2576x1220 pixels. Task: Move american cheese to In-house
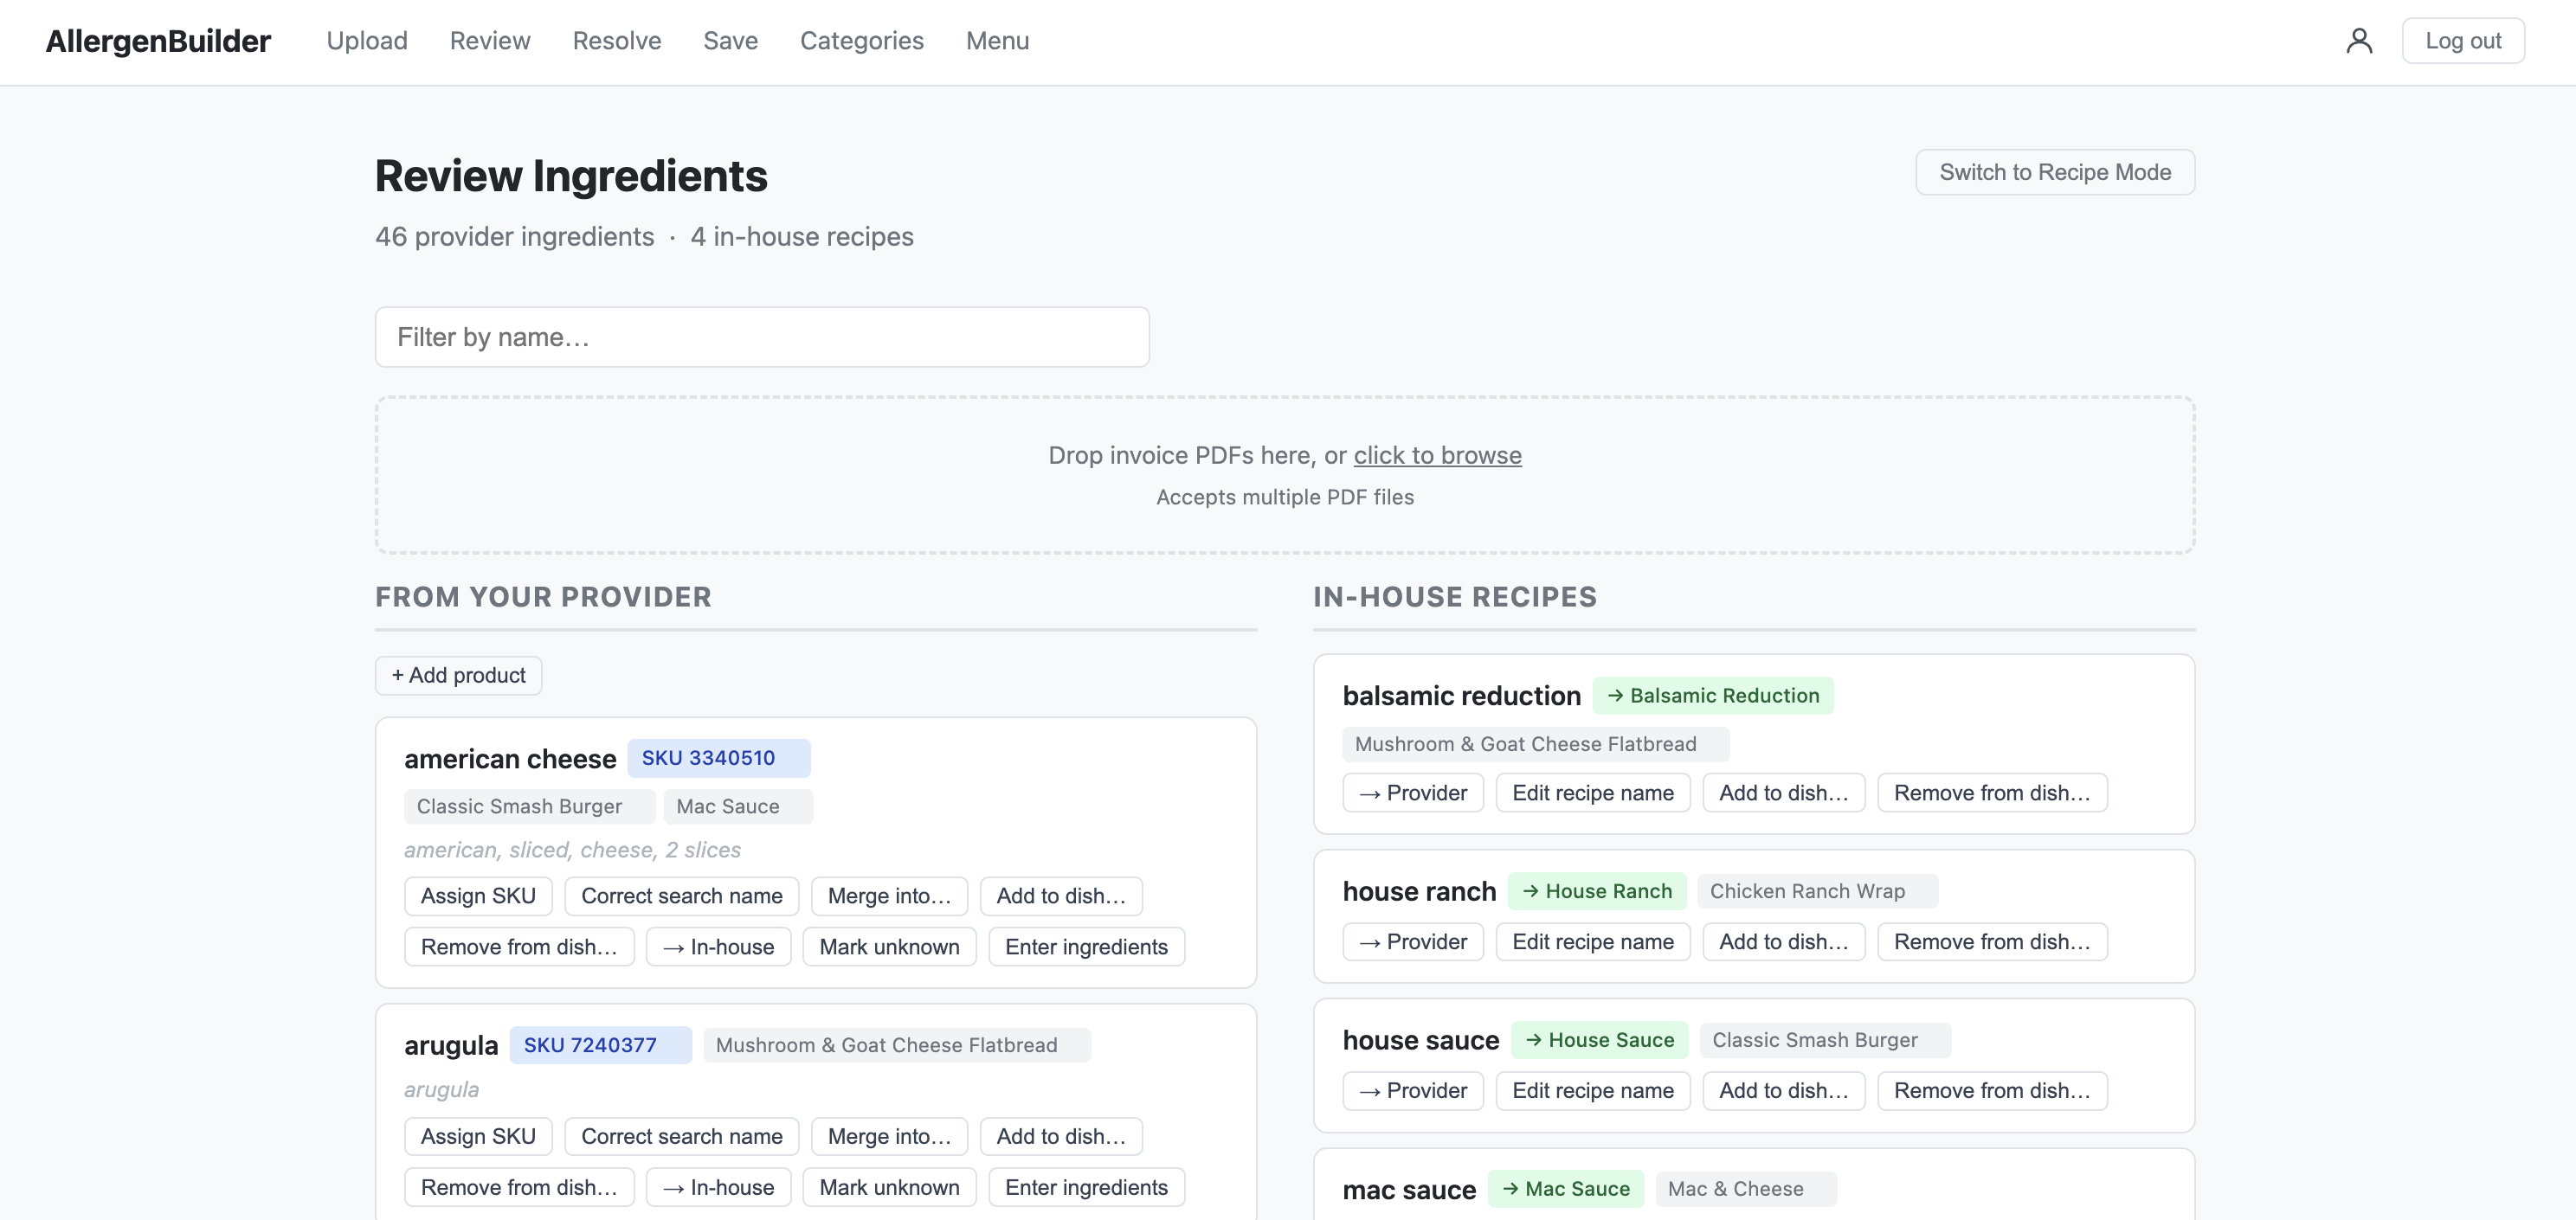[718, 947]
